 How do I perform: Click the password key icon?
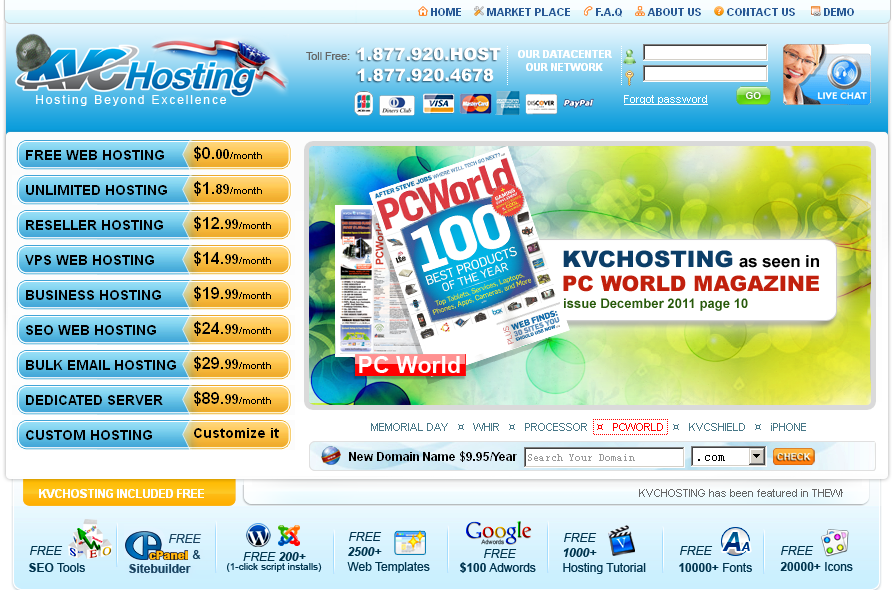(630, 77)
